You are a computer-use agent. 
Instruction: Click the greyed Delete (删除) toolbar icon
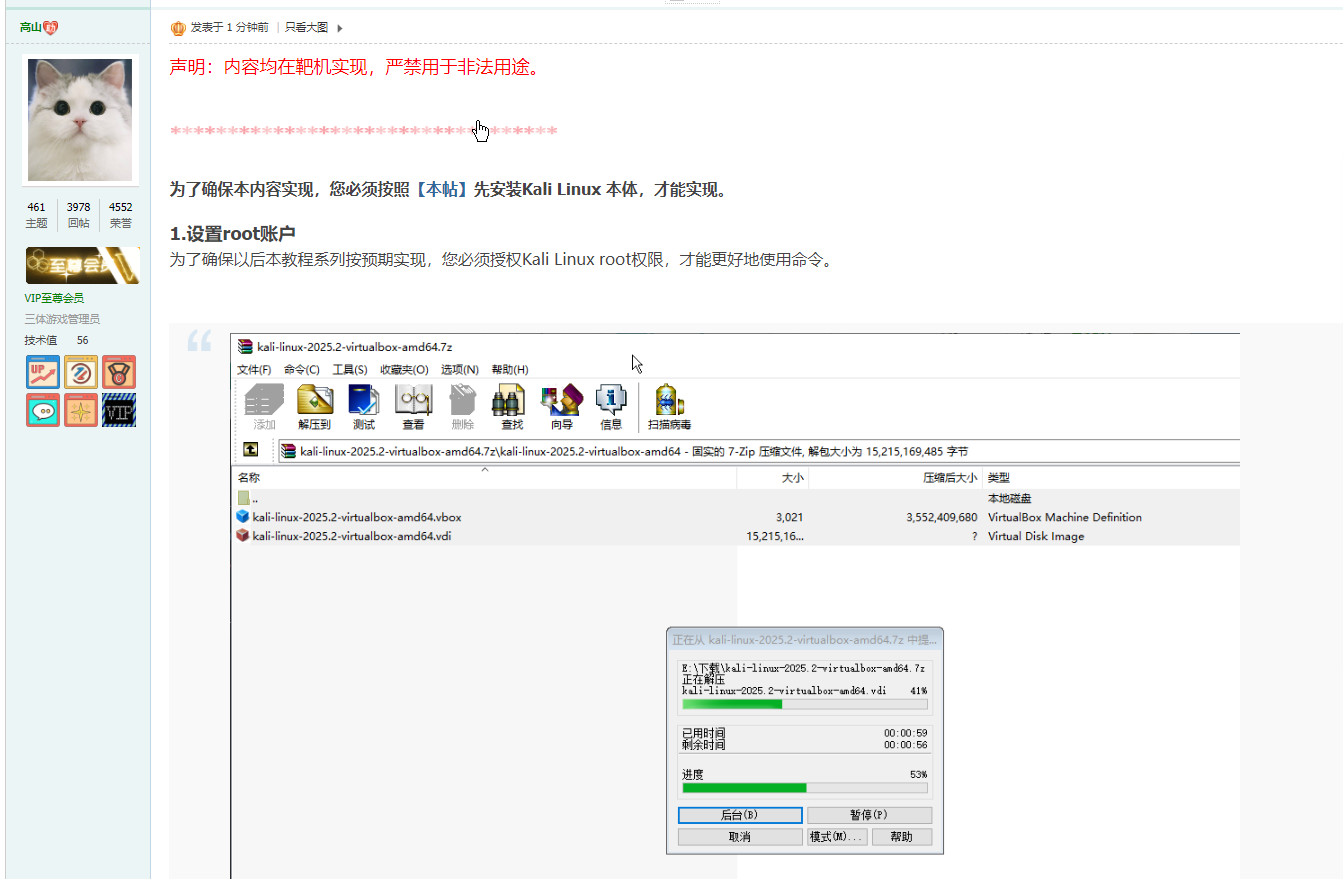click(462, 399)
